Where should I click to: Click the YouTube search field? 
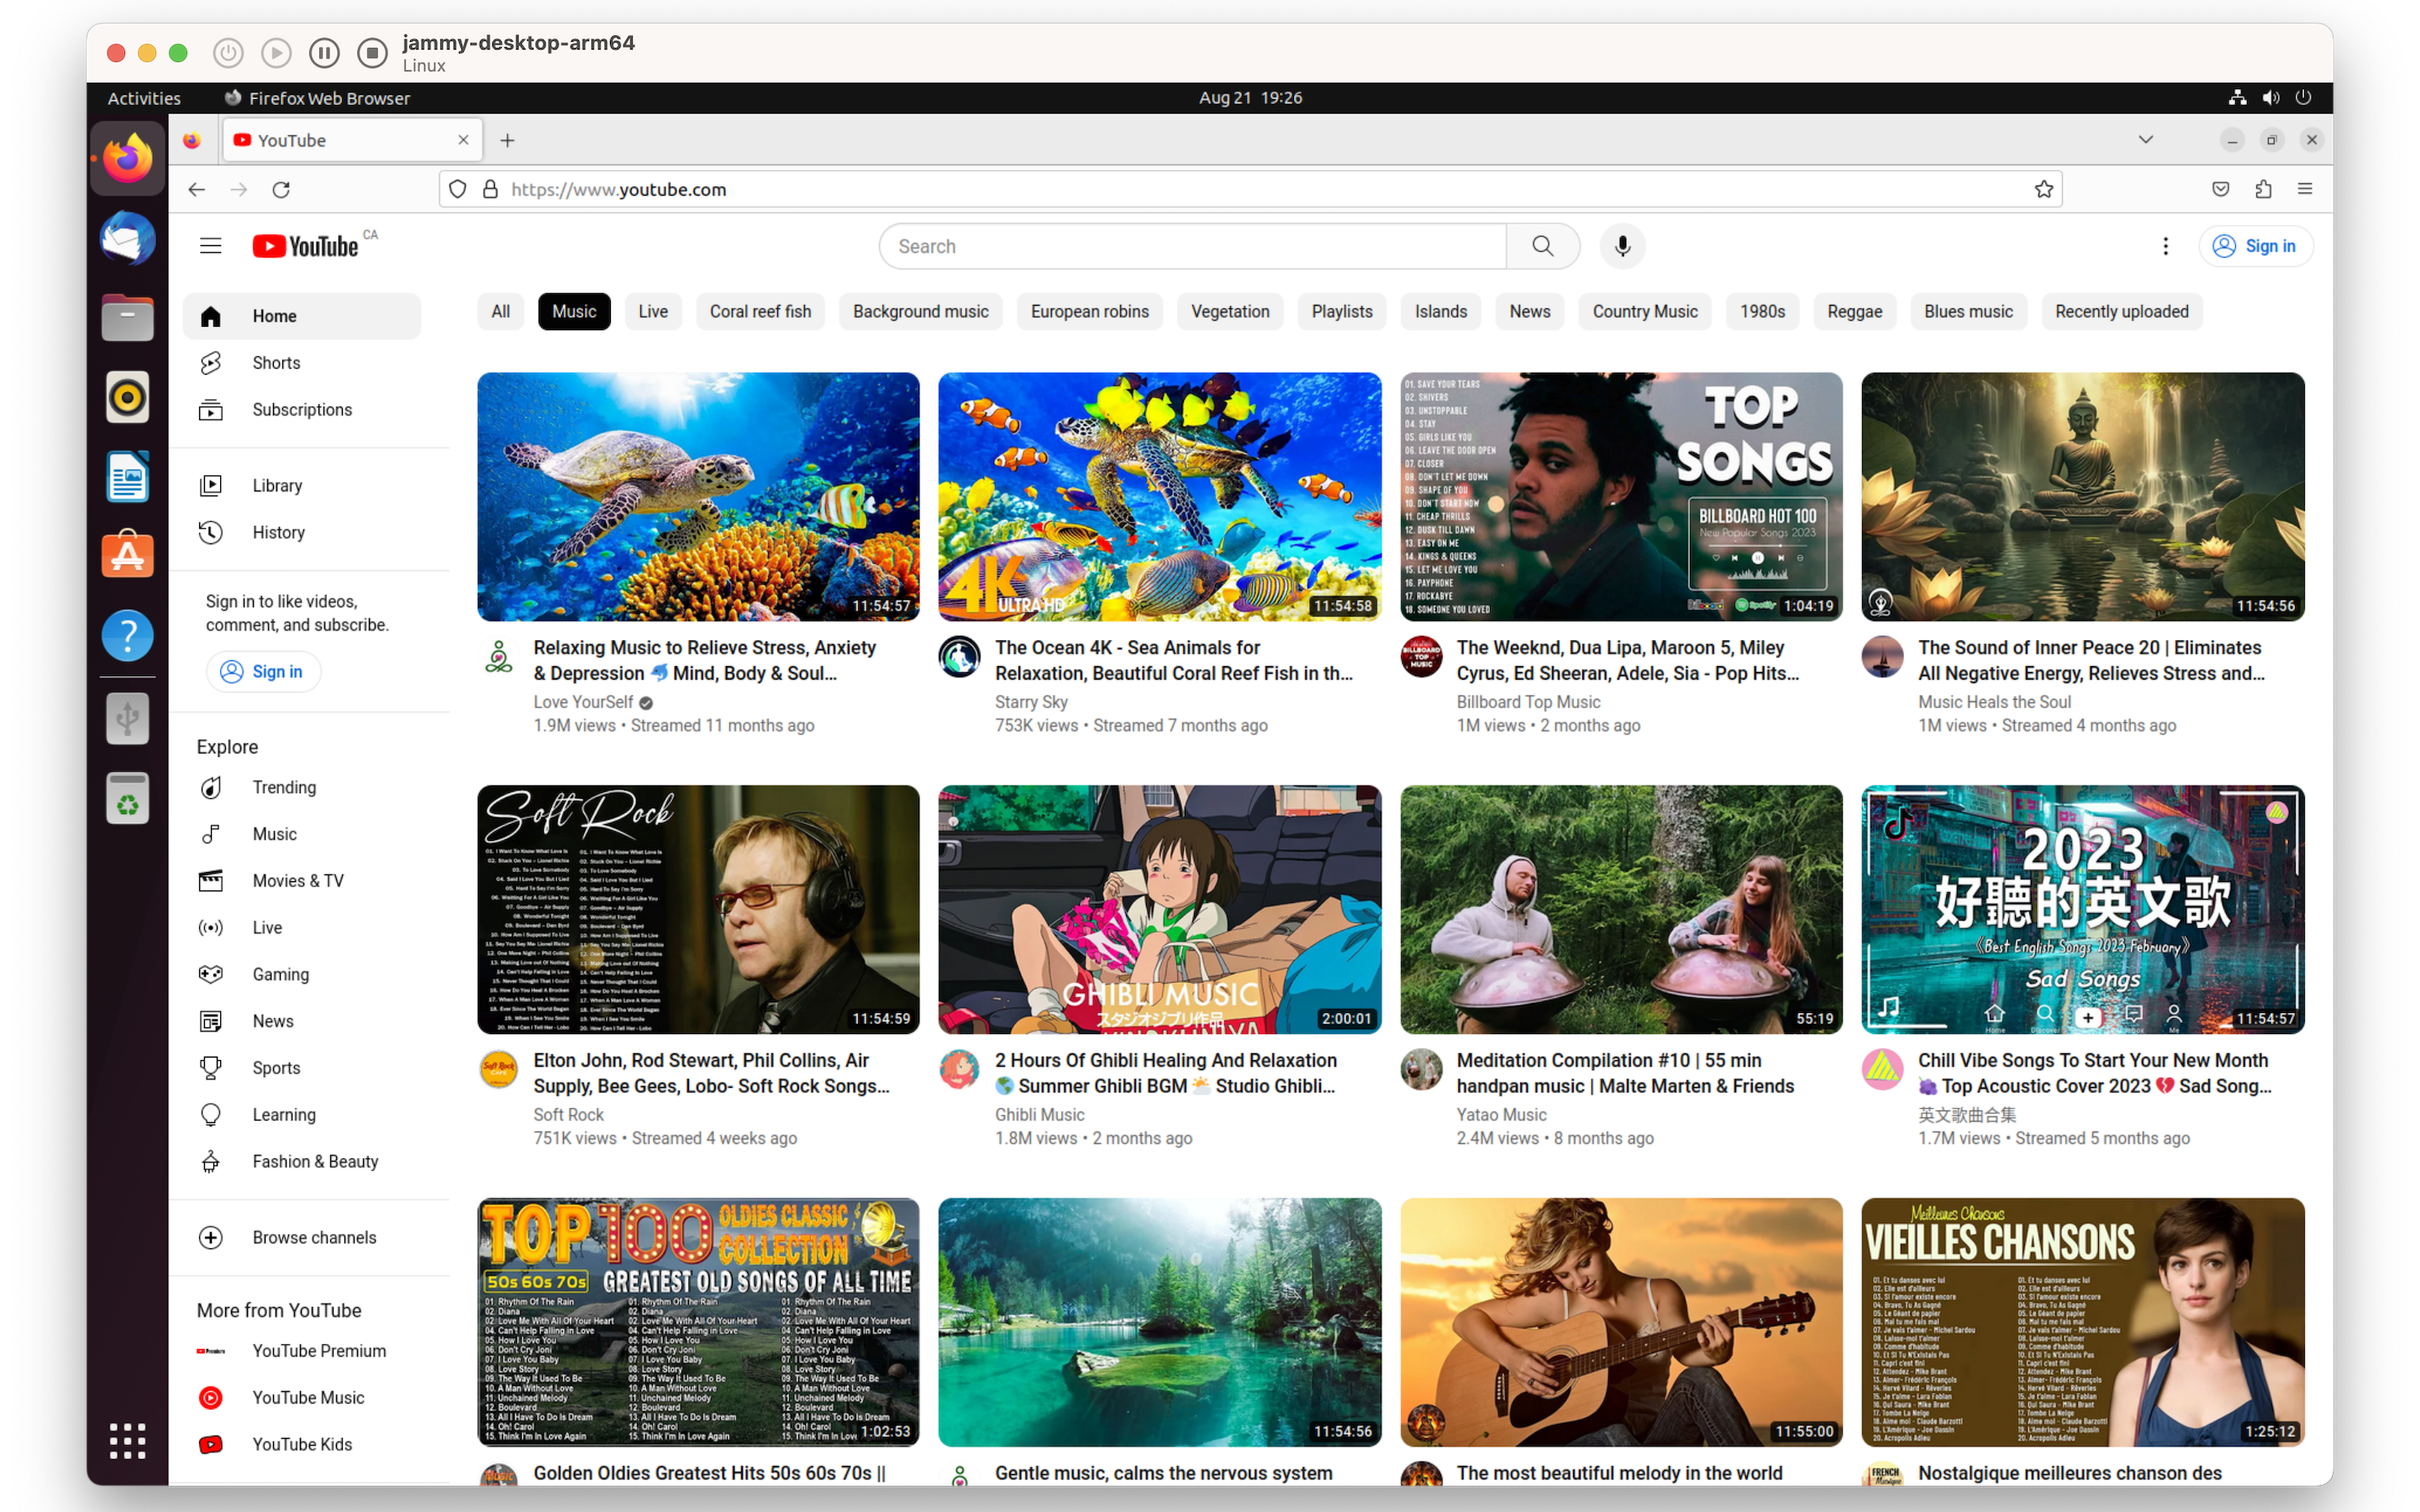(x=1193, y=246)
